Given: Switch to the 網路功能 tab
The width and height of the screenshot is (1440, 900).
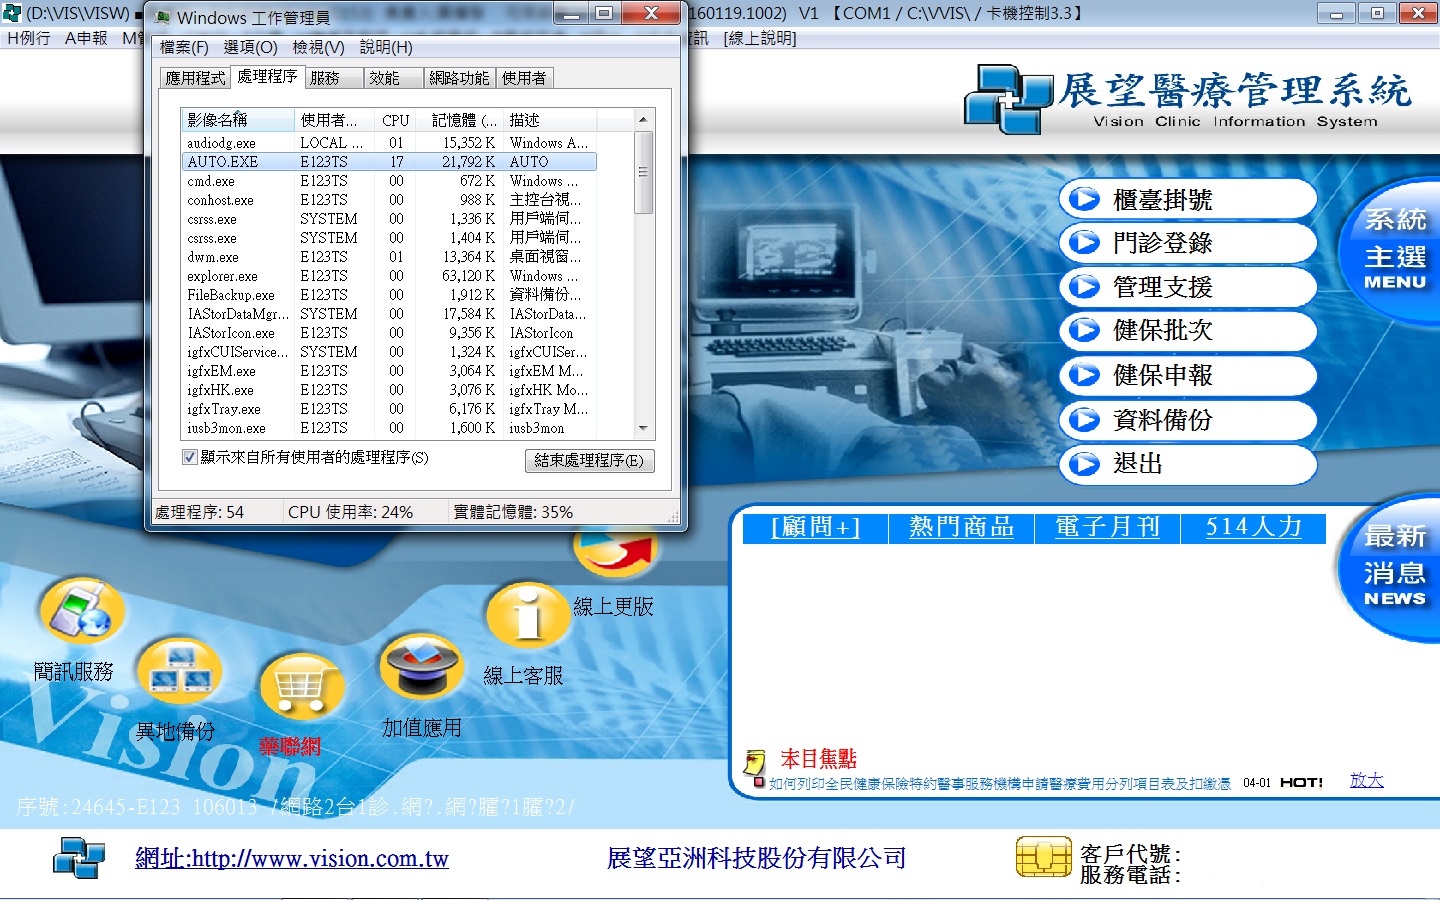Looking at the screenshot, I should point(459,78).
